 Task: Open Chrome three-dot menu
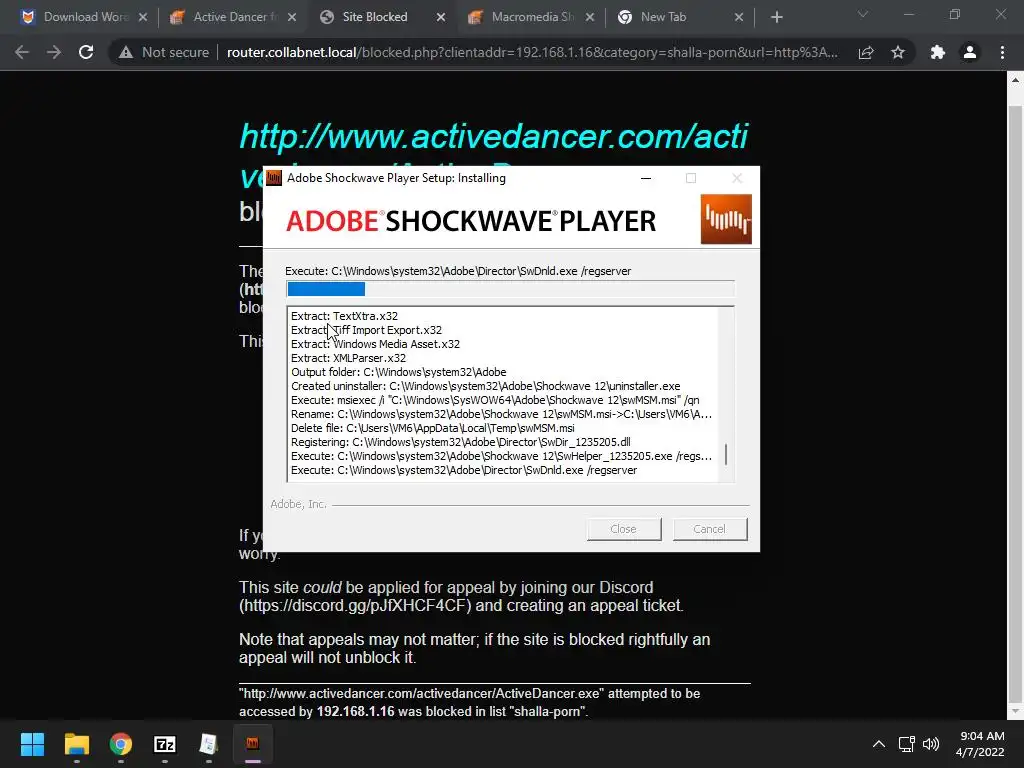1002,52
